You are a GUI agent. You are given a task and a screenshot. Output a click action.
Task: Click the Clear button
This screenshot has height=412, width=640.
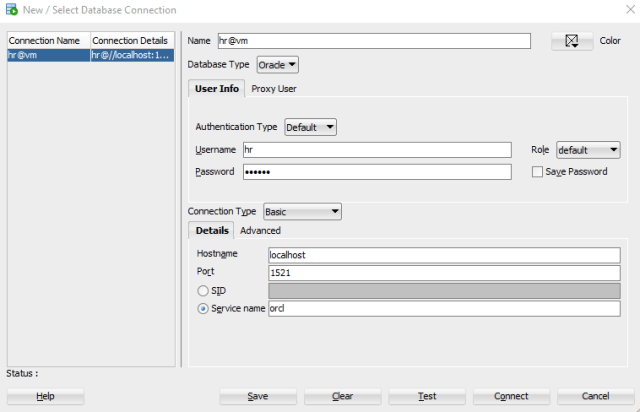click(x=342, y=396)
